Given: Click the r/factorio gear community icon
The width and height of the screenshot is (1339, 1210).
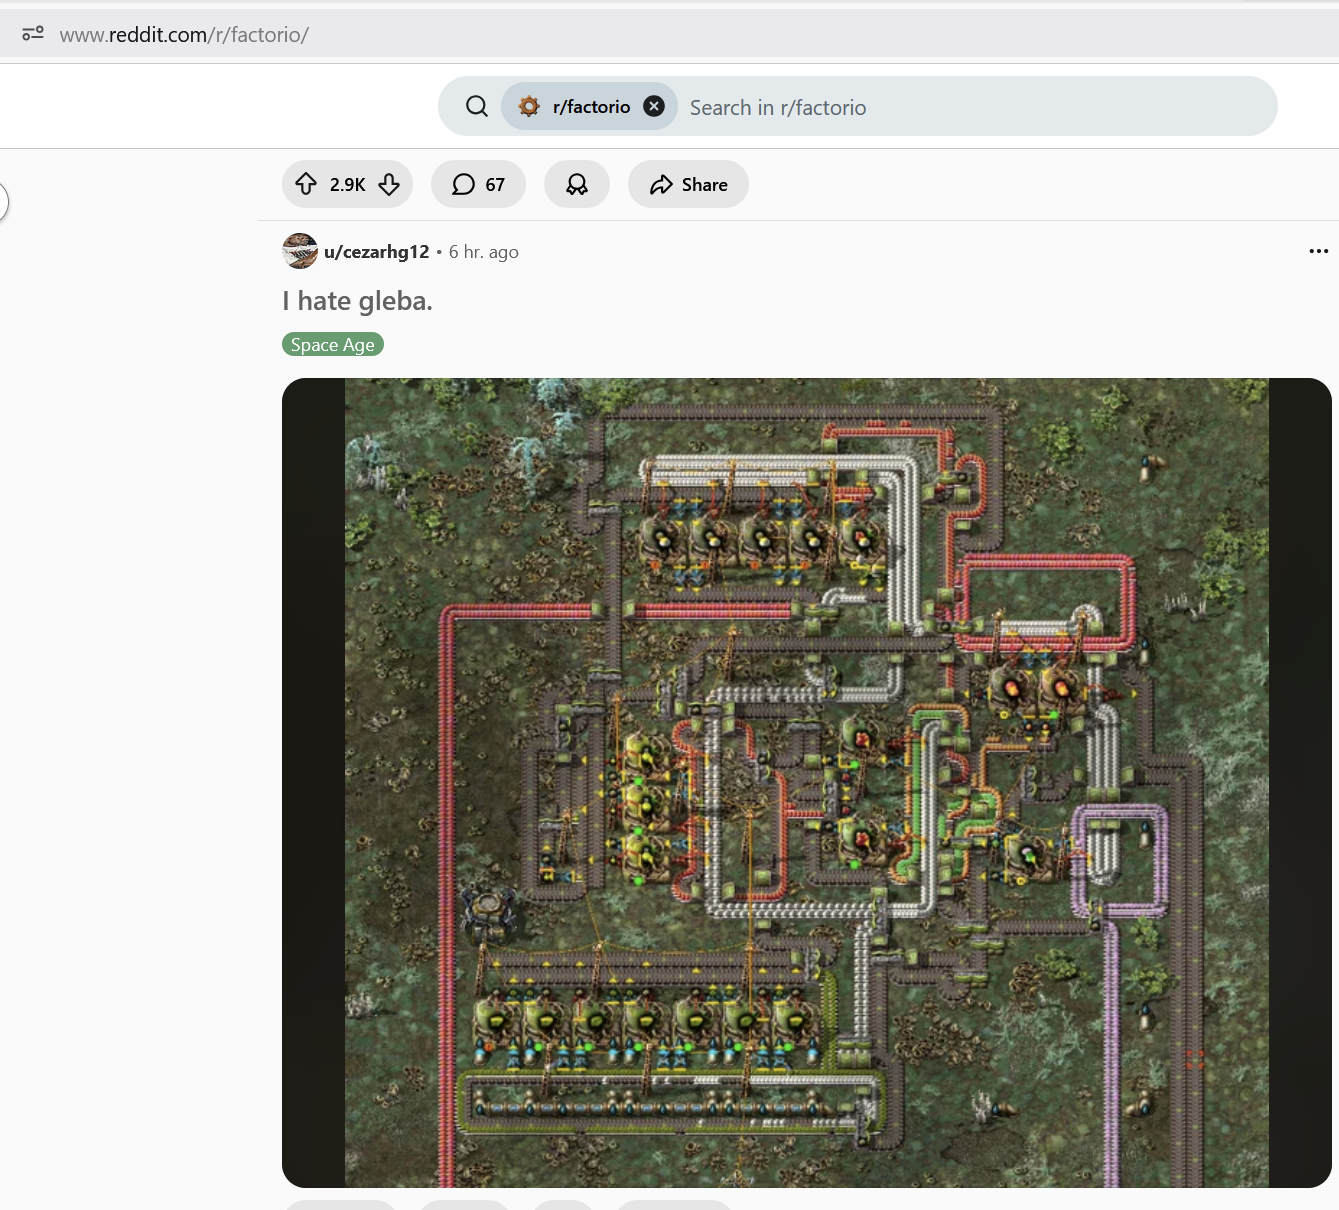Looking at the screenshot, I should click(529, 106).
